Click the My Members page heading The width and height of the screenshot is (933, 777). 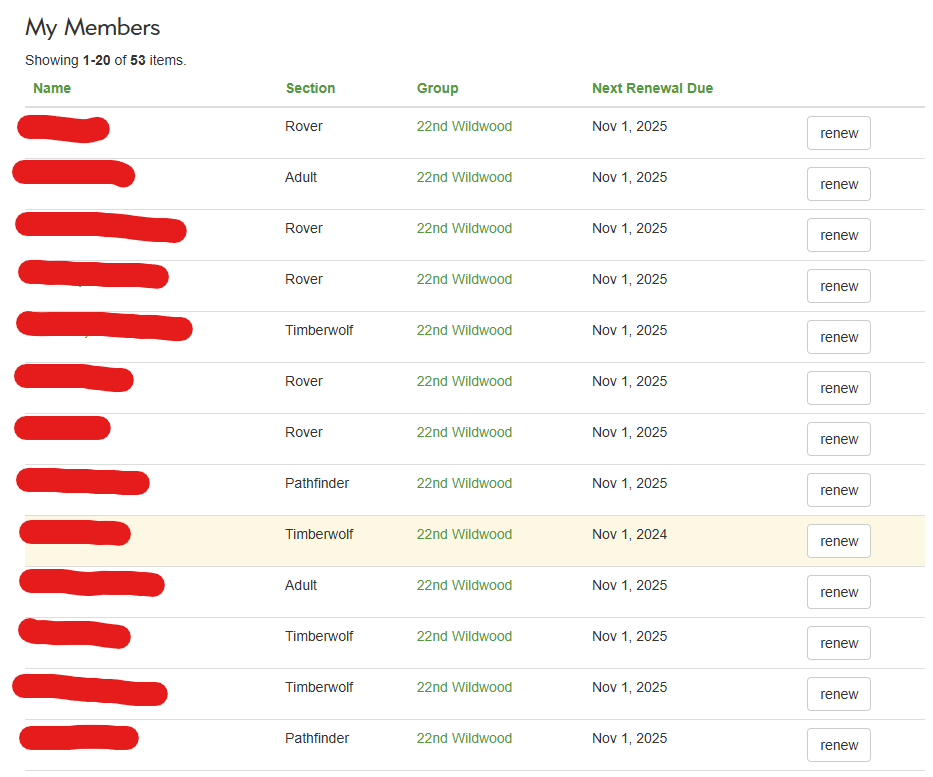coord(92,27)
